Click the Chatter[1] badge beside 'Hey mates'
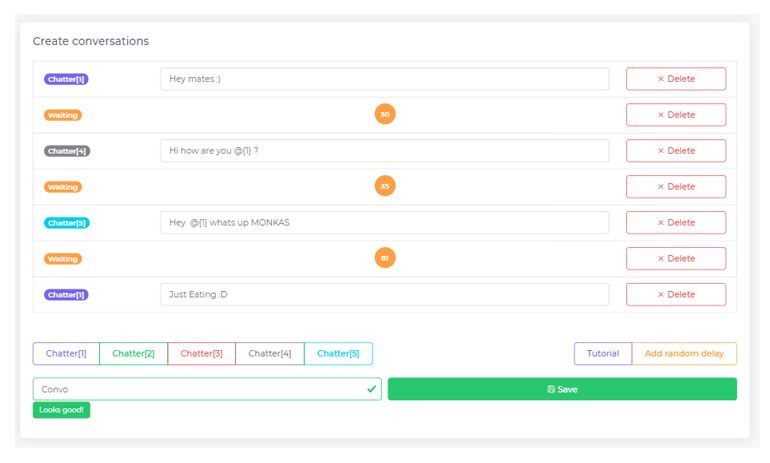The width and height of the screenshot is (770, 463). pos(66,79)
